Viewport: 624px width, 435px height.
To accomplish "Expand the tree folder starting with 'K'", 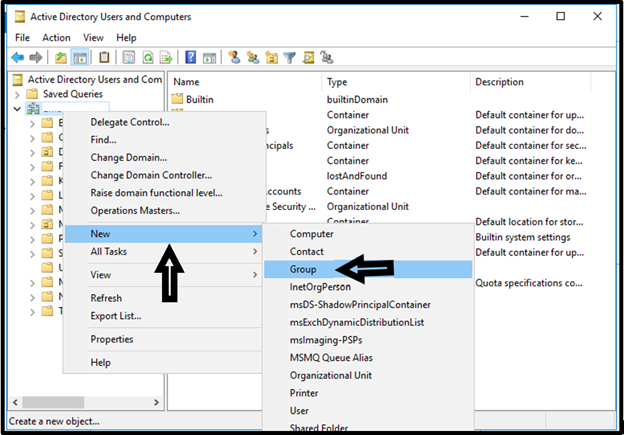I will 32,181.
